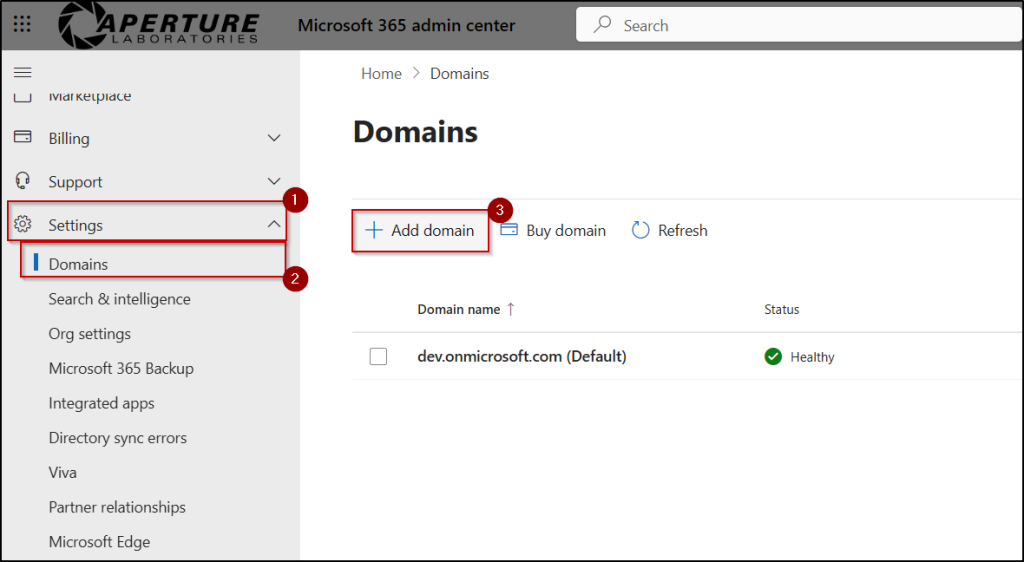Screen dimensions: 1024x562
Task: Open Partner relationships
Action: [x=117, y=507]
